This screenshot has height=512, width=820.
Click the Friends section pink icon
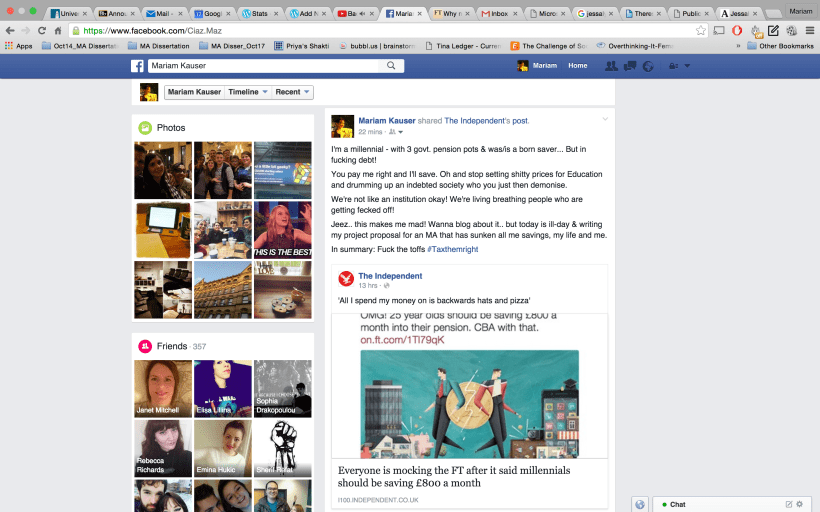[x=145, y=346]
